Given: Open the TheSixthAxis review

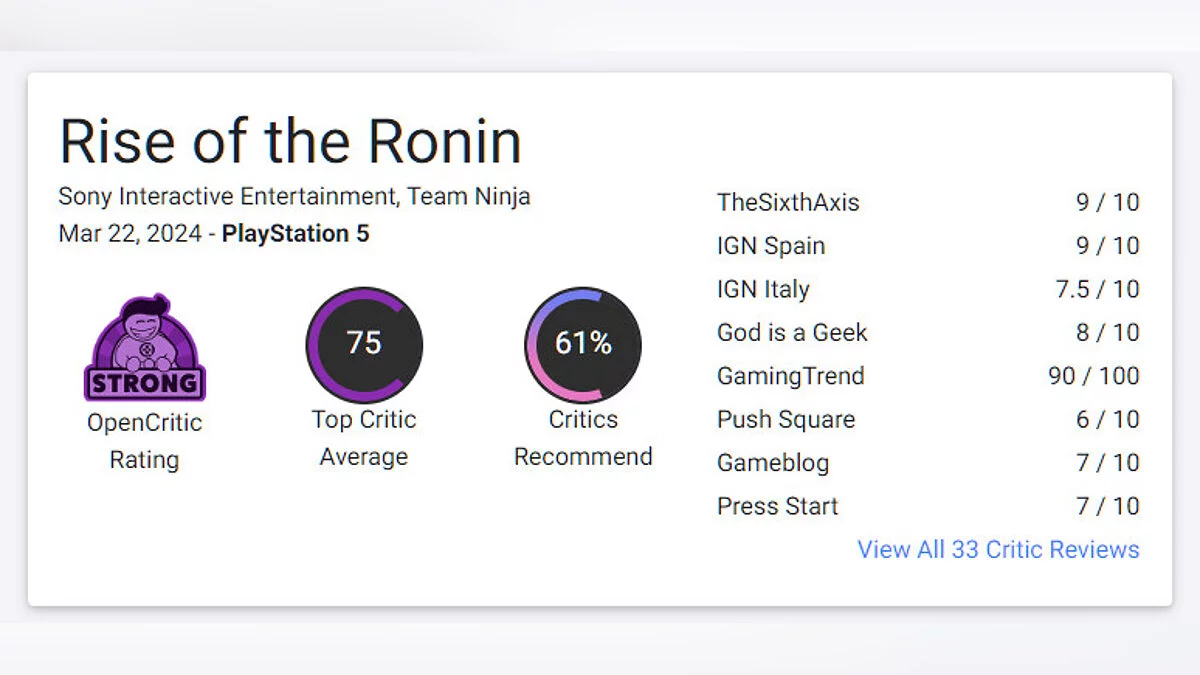Looking at the screenshot, I should coord(788,202).
